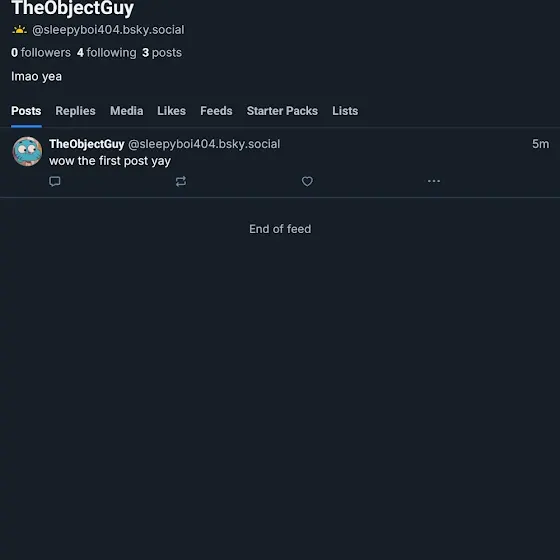The width and height of the screenshot is (560, 560).
Task: Switch to the Lists tab
Action: click(345, 111)
